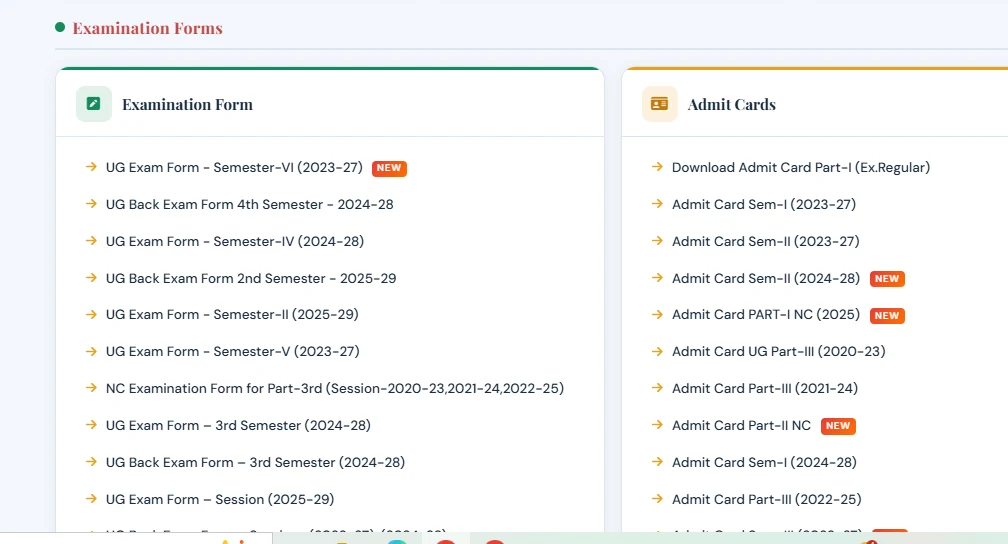Open UG Exam Form 3rd Semester (2024-28)
This screenshot has width=1008, height=544.
[x=238, y=425]
